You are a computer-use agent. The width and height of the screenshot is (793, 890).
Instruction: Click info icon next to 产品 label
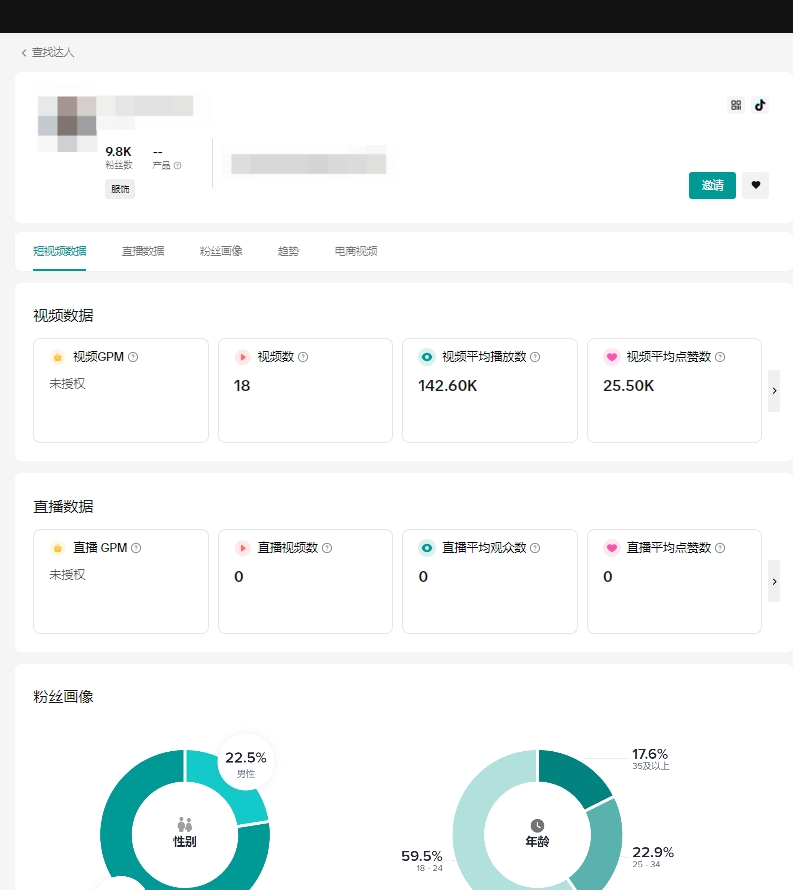coord(177,165)
